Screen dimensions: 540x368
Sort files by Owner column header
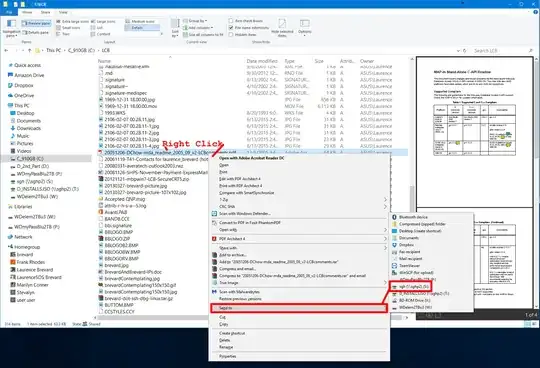pos(367,61)
